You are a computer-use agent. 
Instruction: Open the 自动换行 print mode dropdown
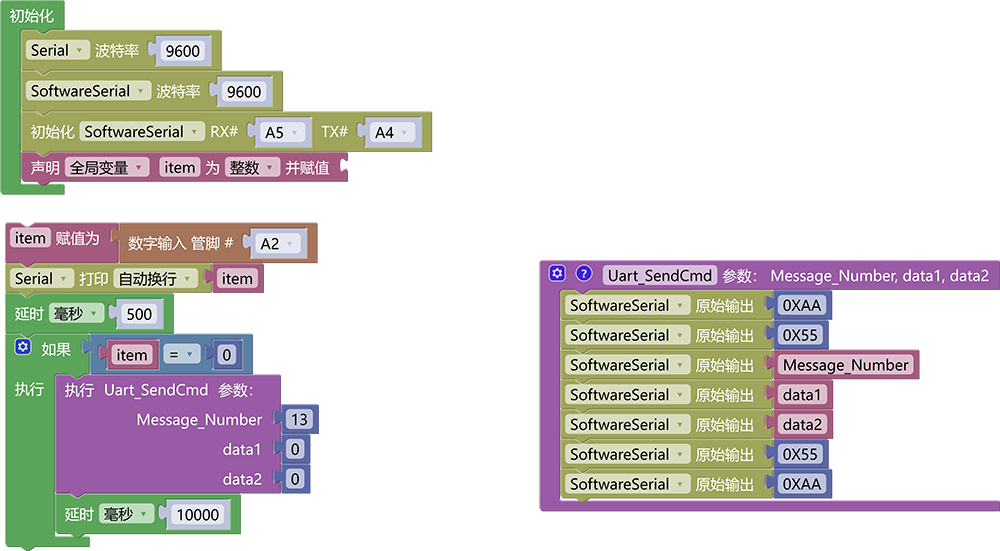[x=156, y=279]
